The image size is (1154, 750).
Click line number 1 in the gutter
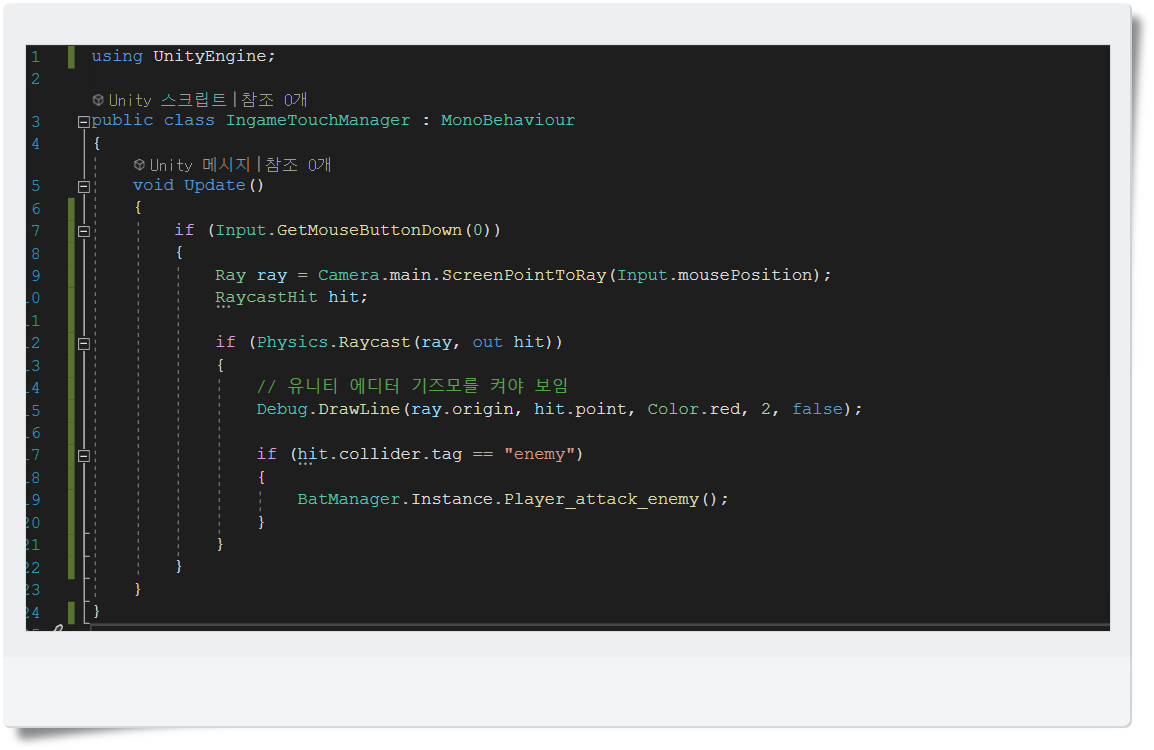[35, 57]
